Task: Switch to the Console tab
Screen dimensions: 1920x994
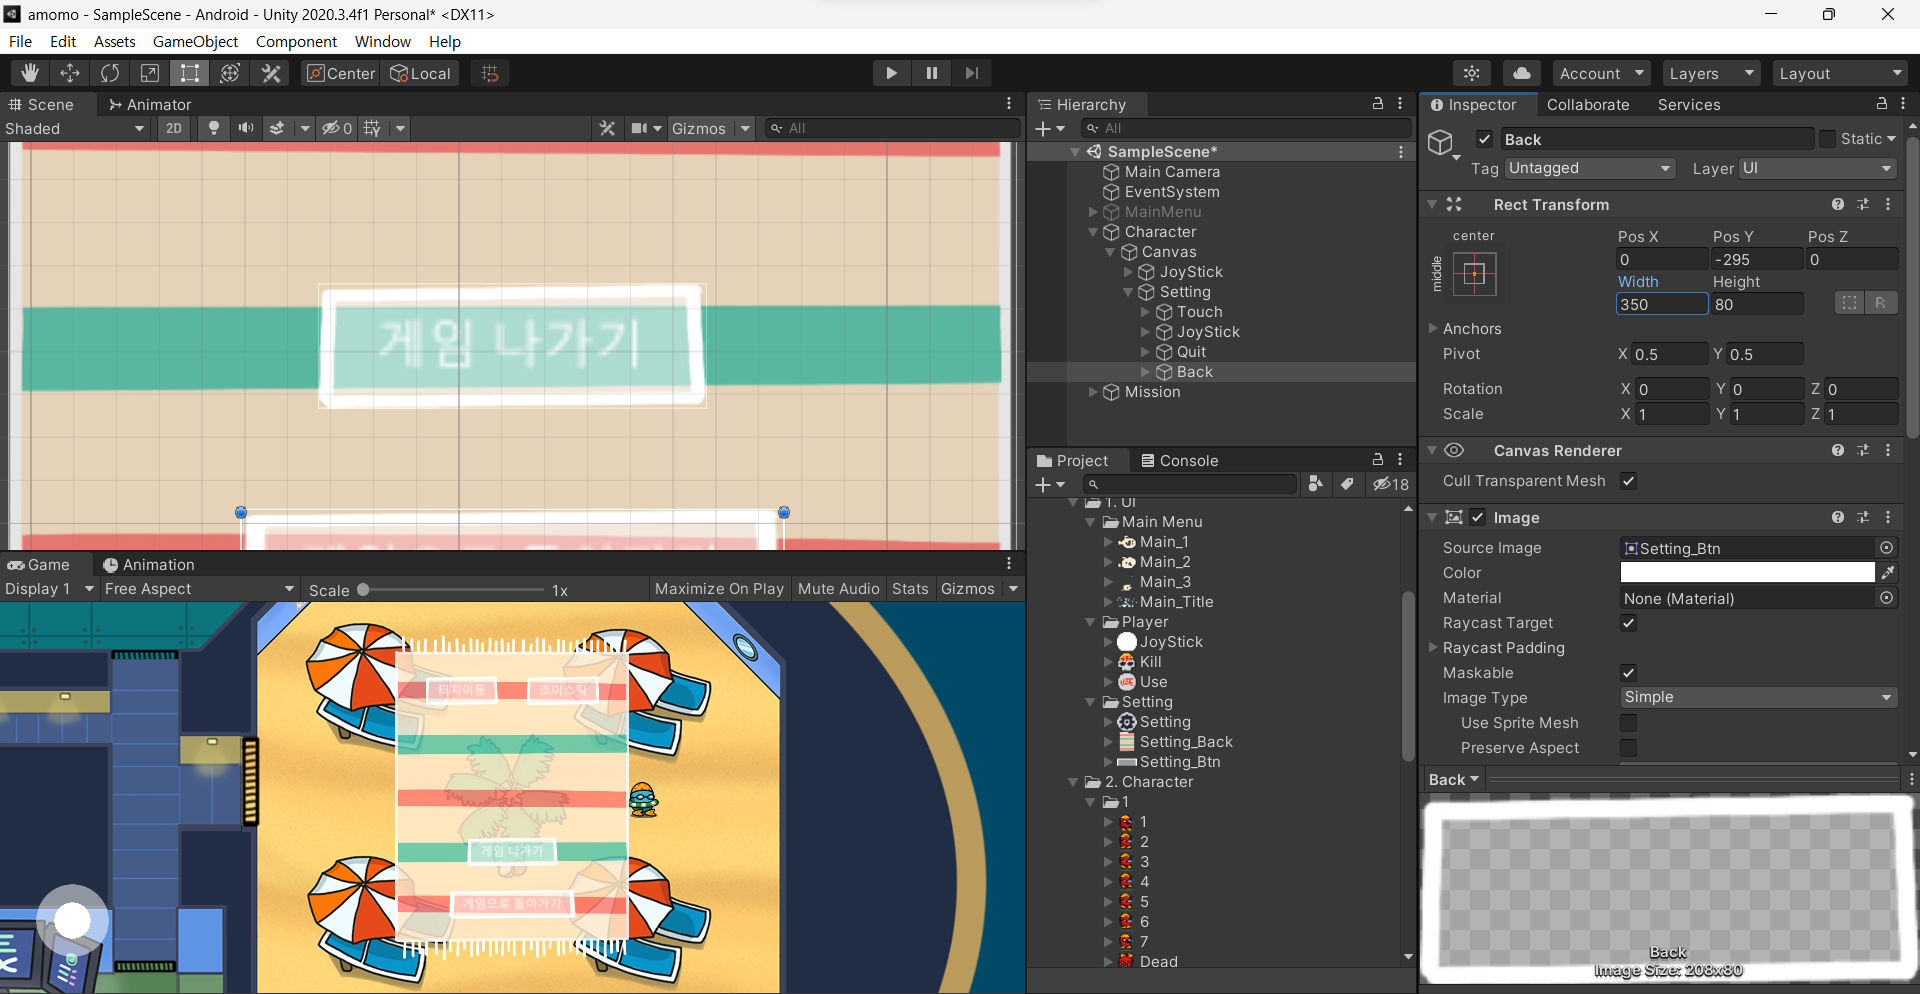Action: coord(1179,461)
